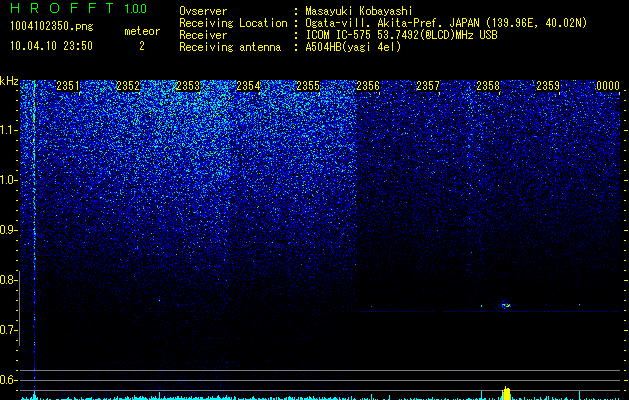629x400 pixels.
Task: Select the 1.0 kHz frequency label
Action: point(8,180)
